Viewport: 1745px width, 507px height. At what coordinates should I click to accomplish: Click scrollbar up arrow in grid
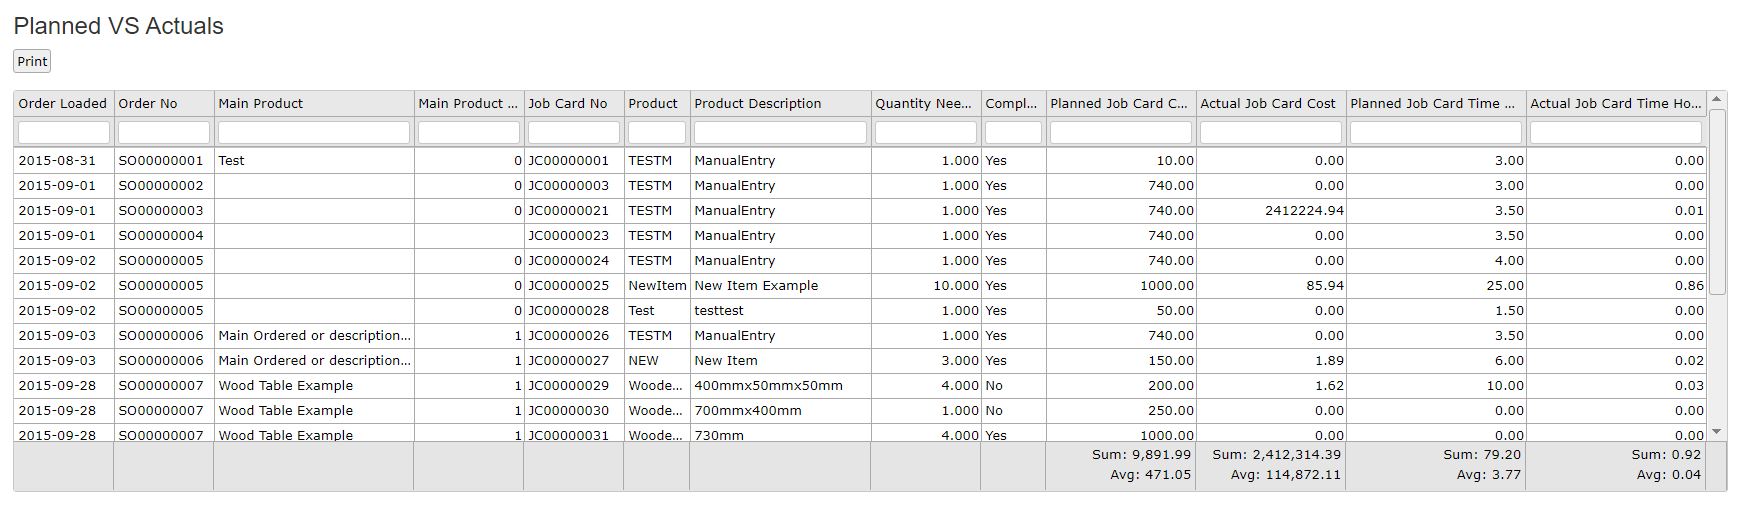pyautogui.click(x=1717, y=99)
